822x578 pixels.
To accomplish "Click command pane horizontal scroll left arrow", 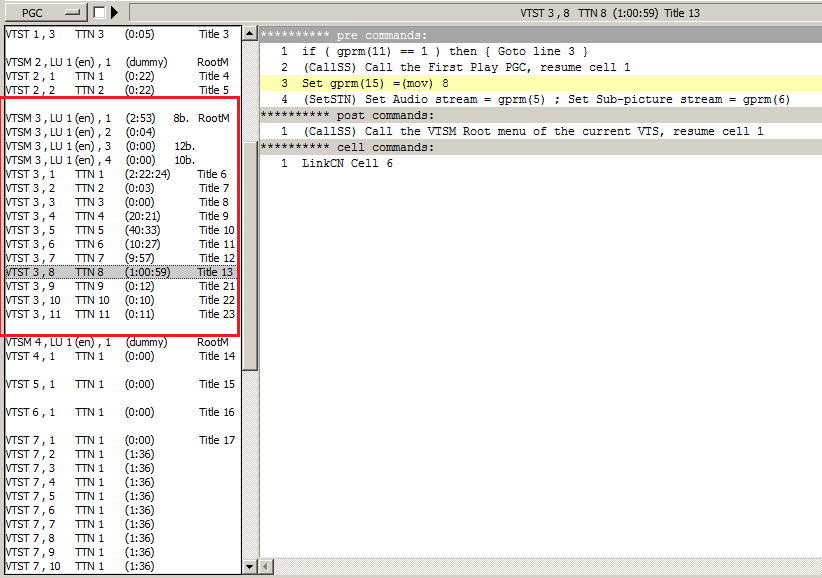I will pyautogui.click(x=266, y=566).
